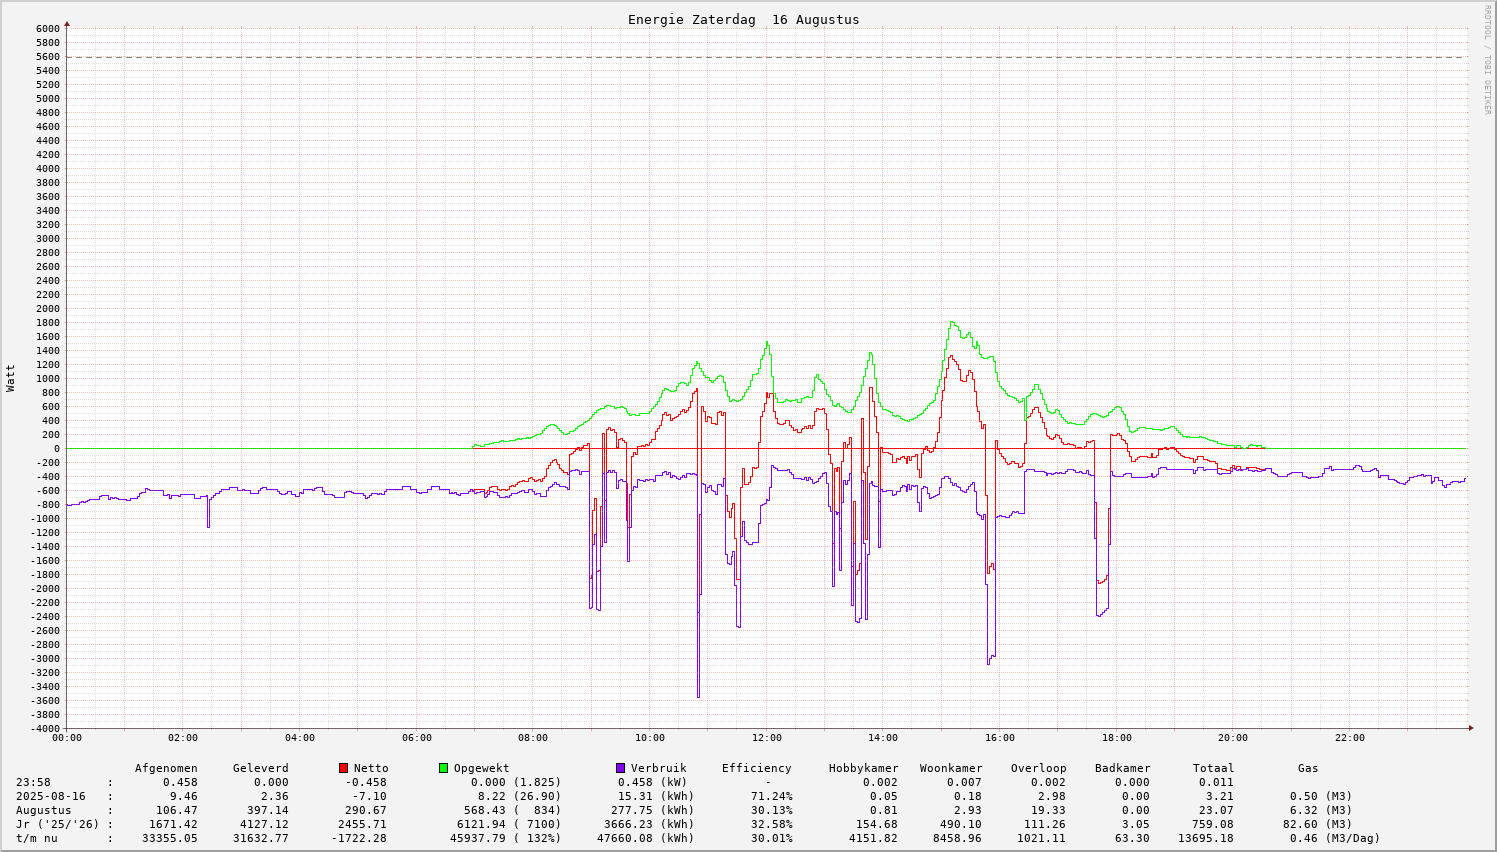Select the Gas column header
Screen dimensions: 1497x852
pyautogui.click(x=1308, y=768)
